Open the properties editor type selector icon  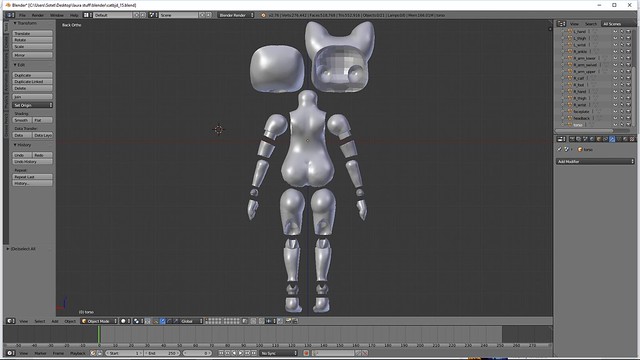click(x=562, y=139)
